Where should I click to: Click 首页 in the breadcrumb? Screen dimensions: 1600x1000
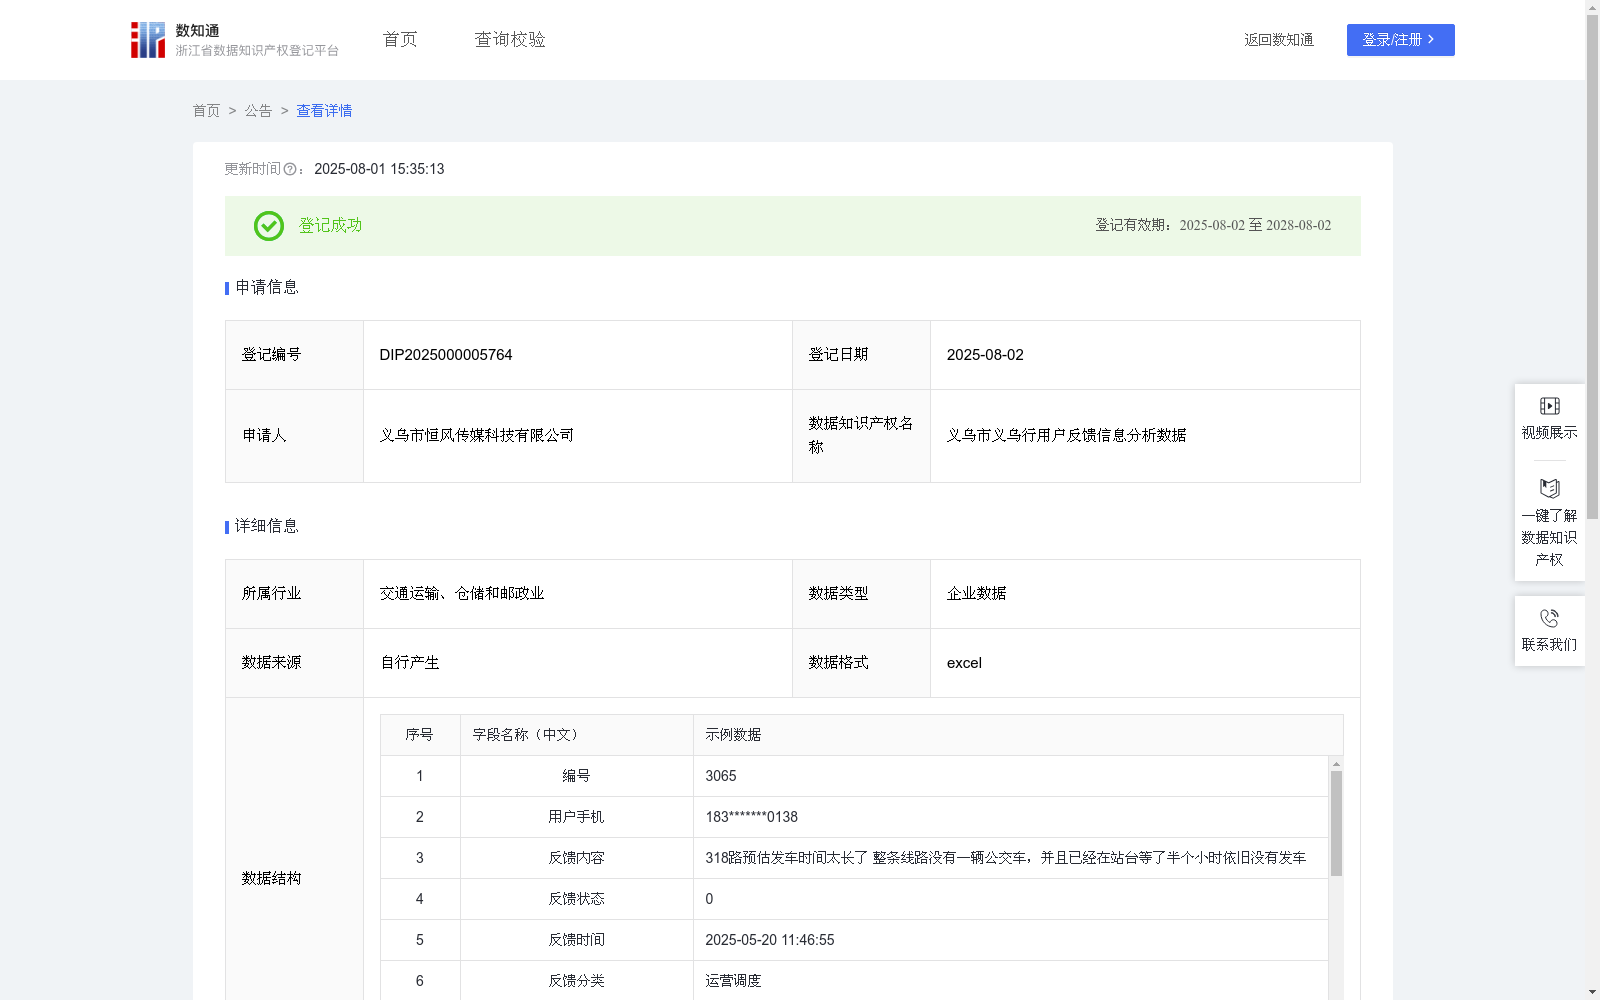(206, 111)
